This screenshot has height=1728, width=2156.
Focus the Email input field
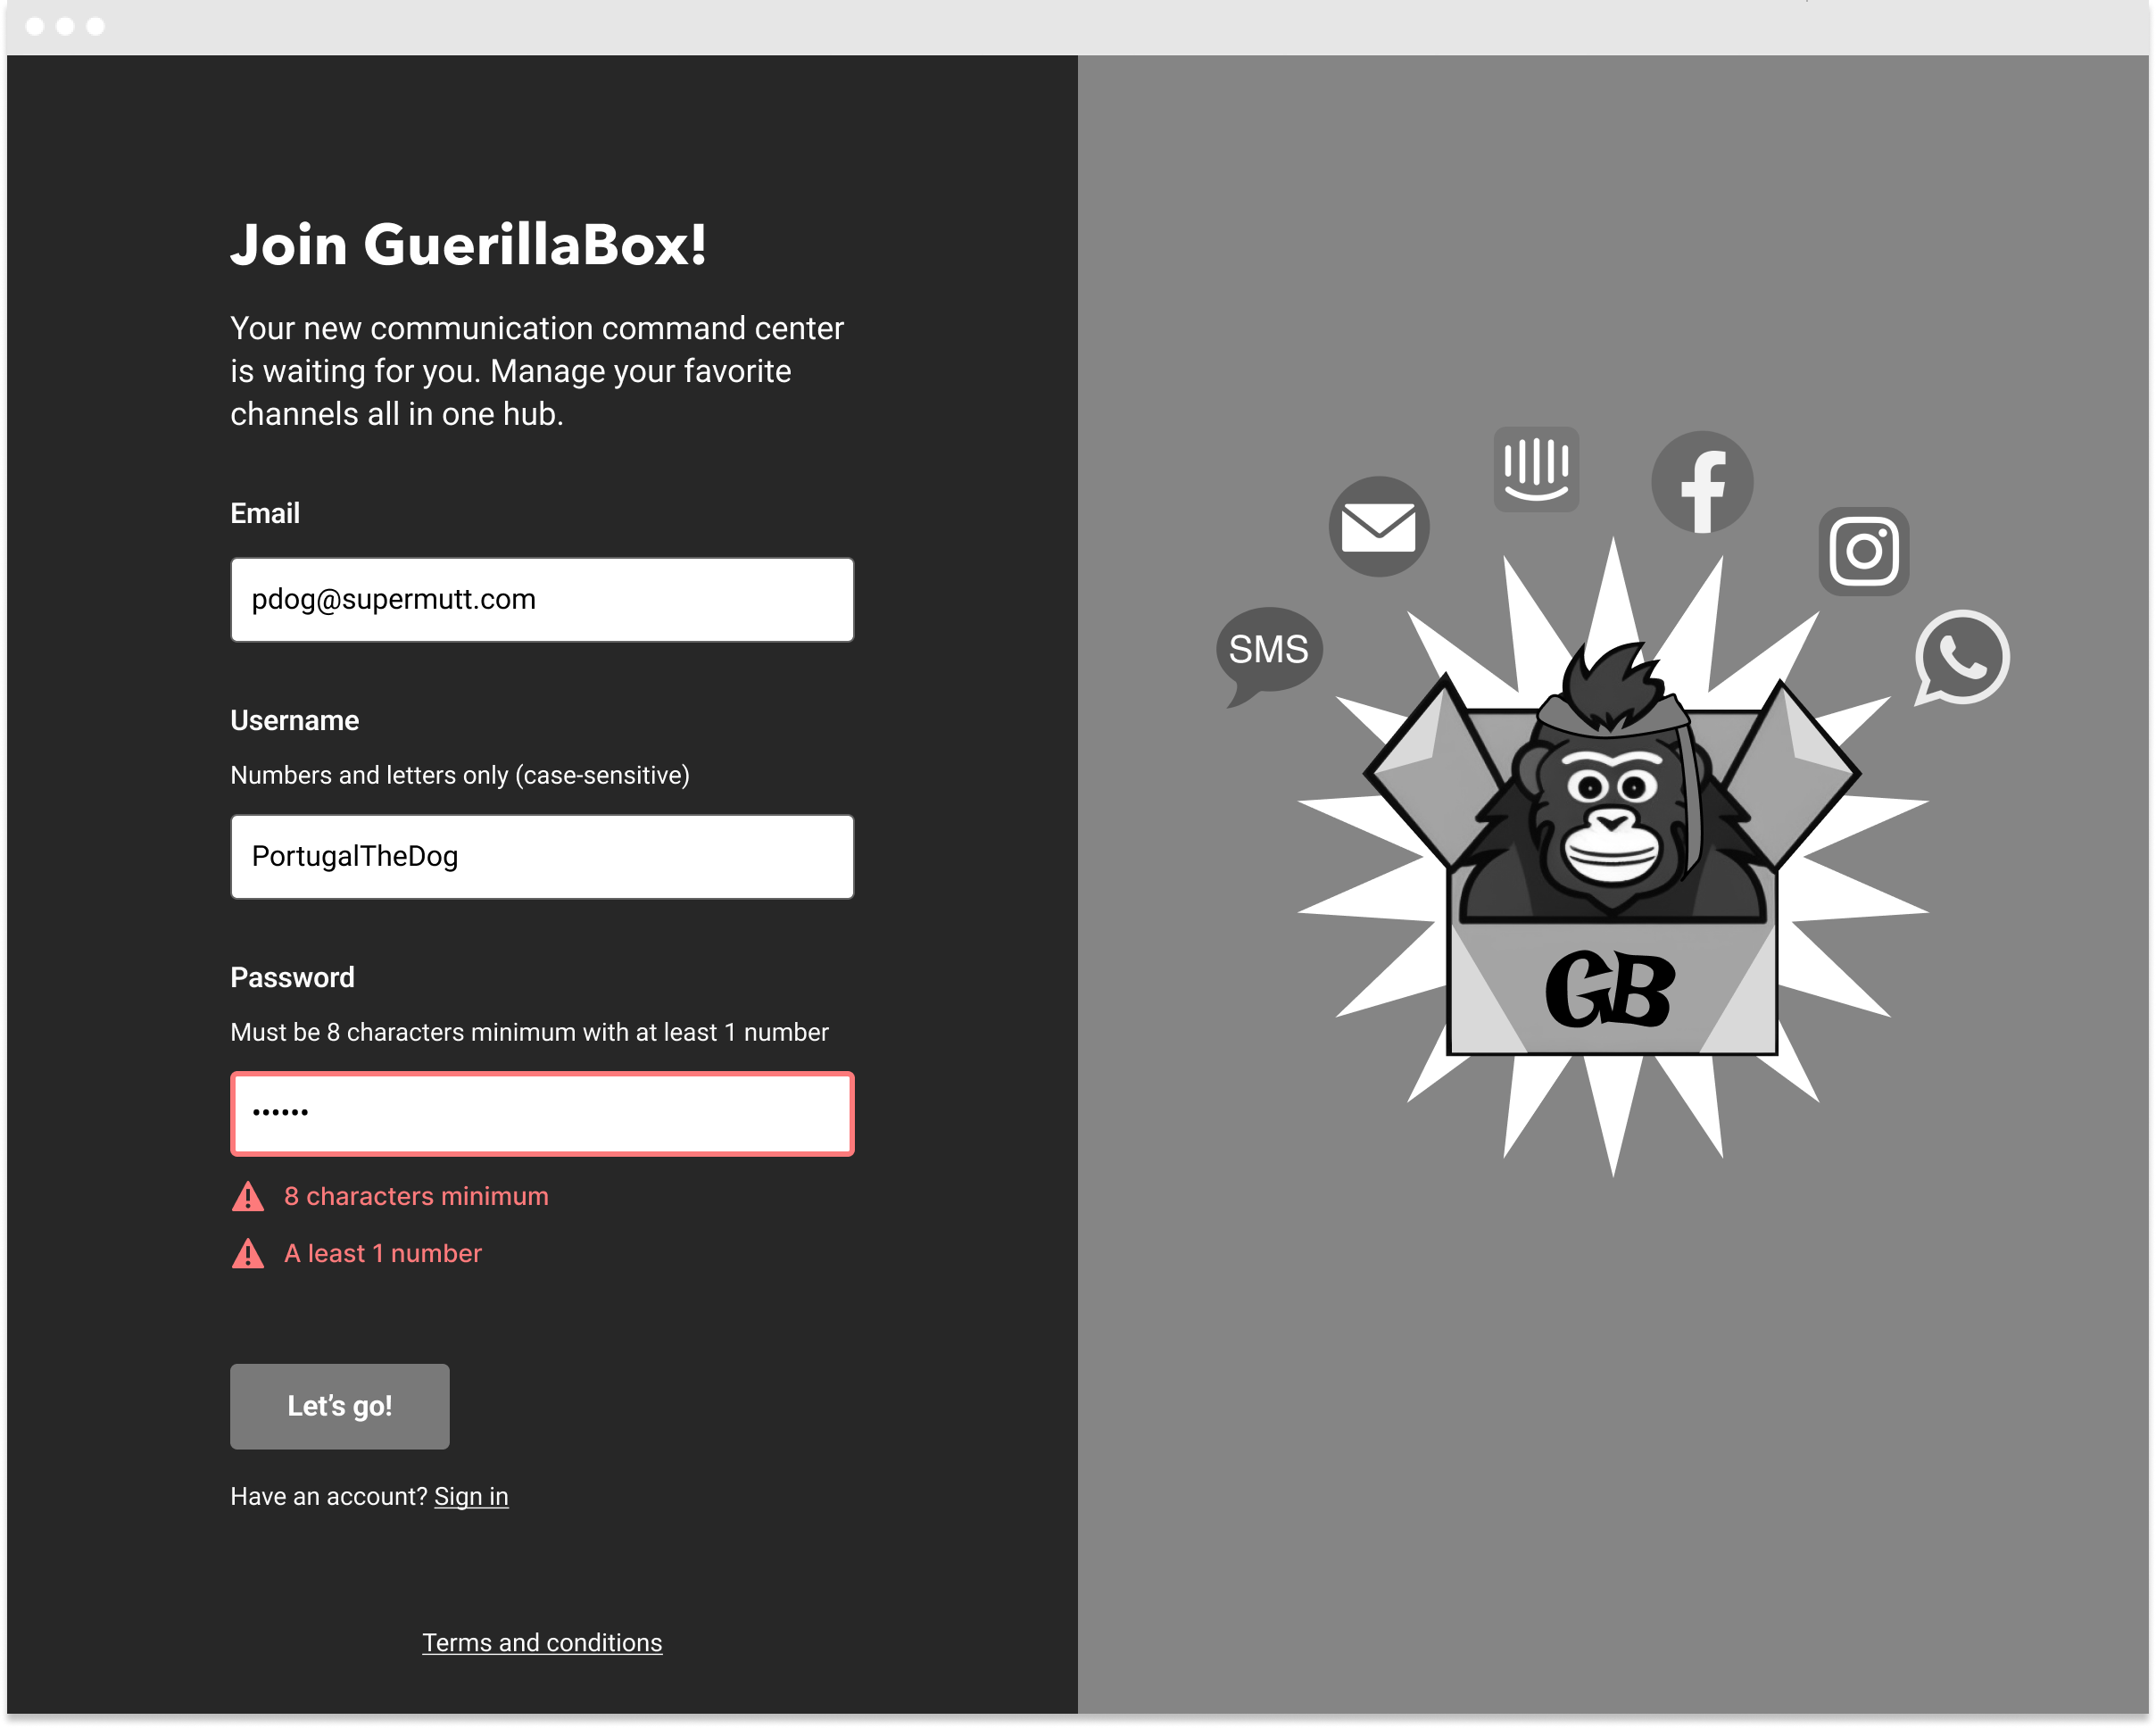[542, 600]
